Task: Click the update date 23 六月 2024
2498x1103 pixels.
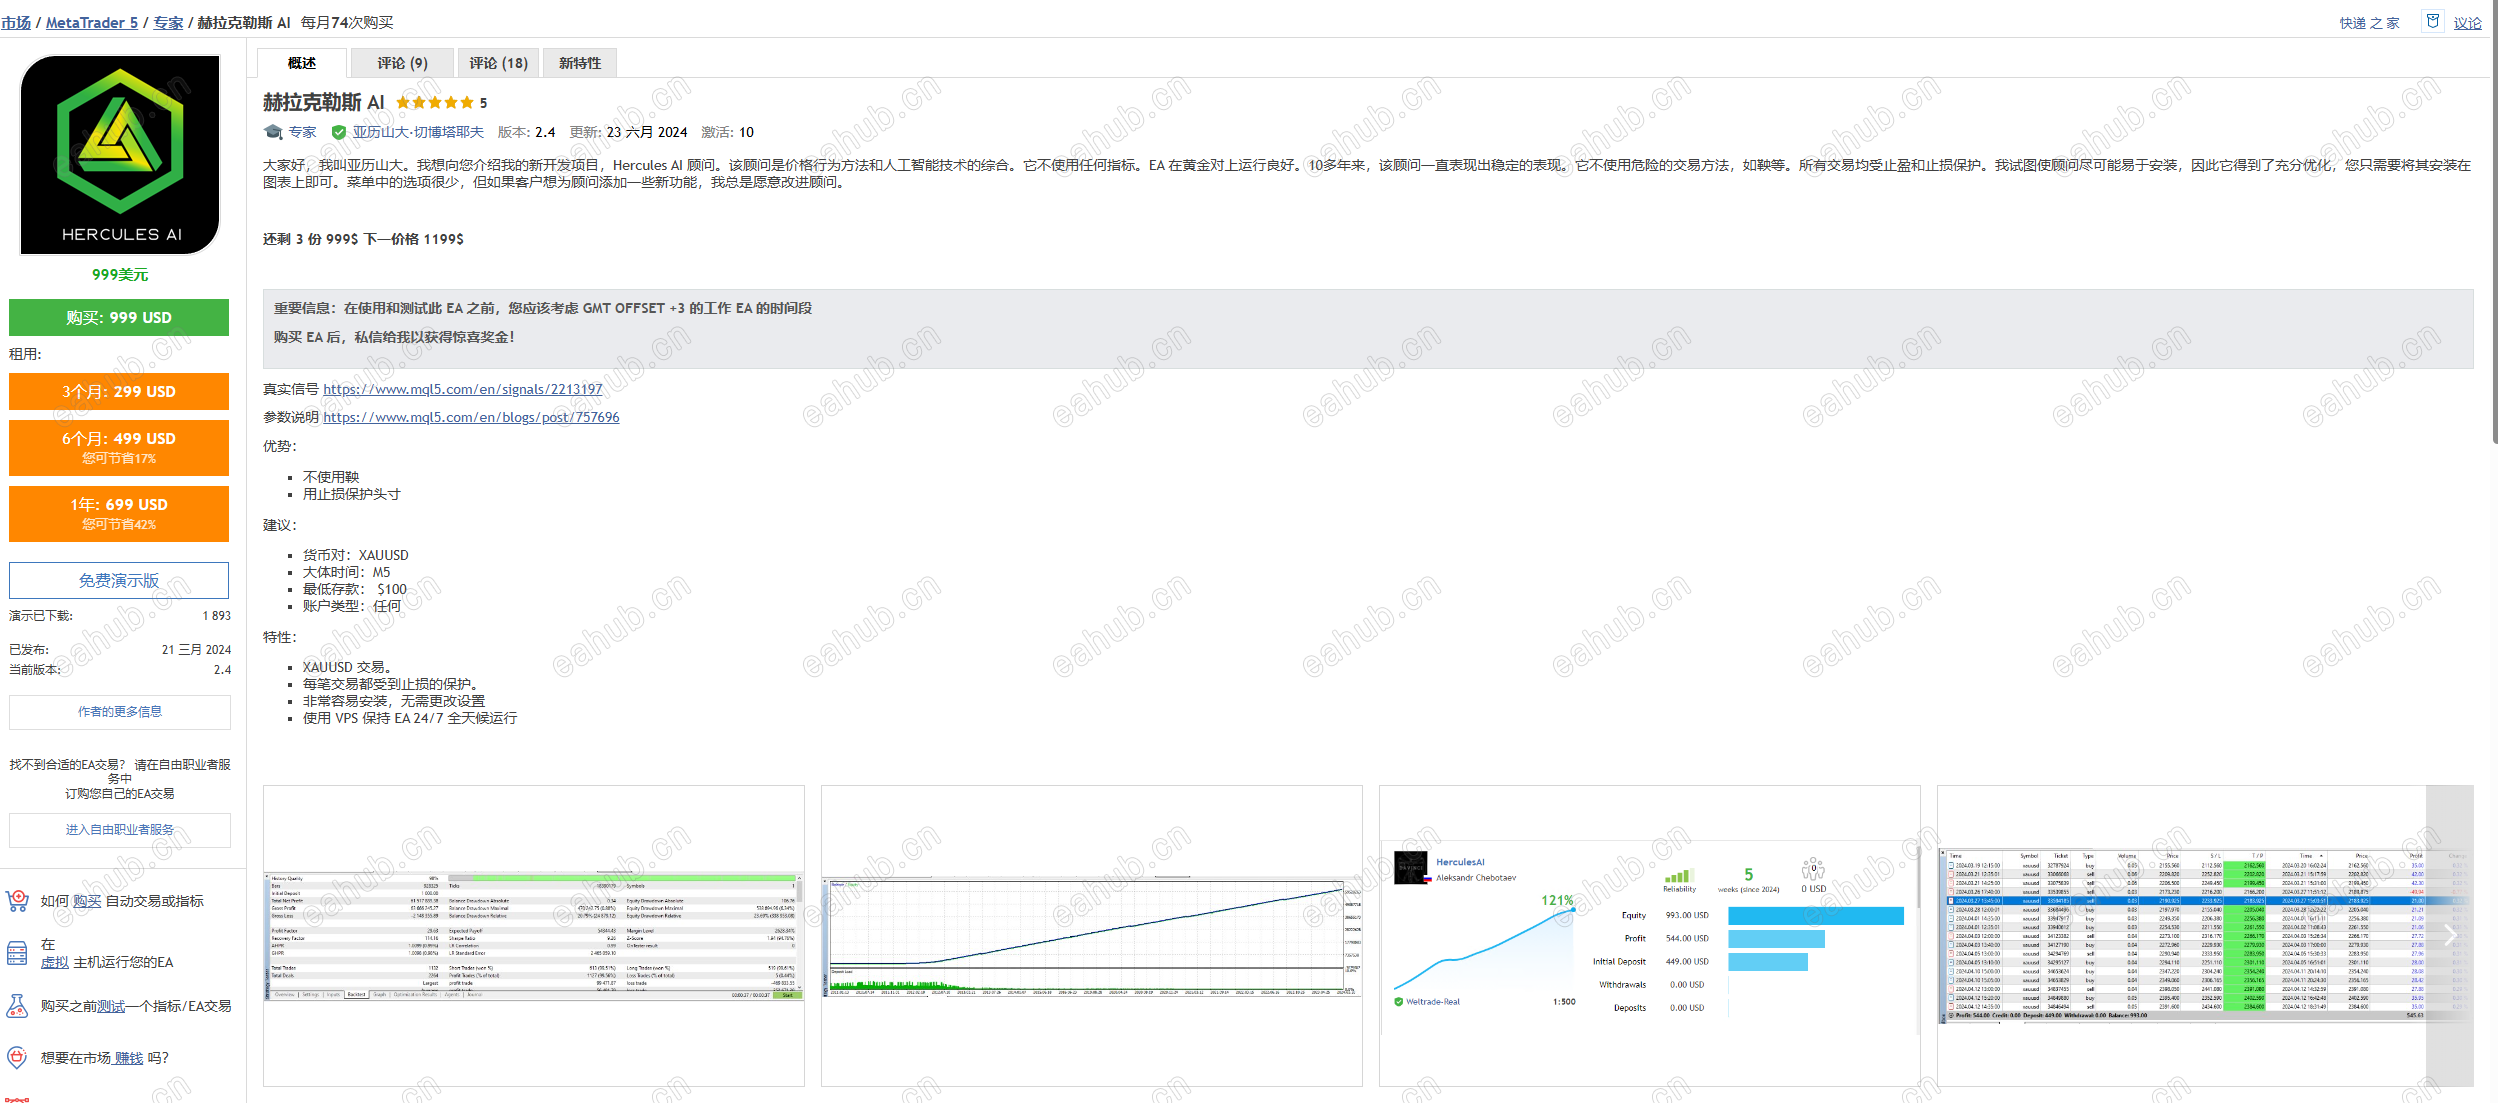Action: 647,132
